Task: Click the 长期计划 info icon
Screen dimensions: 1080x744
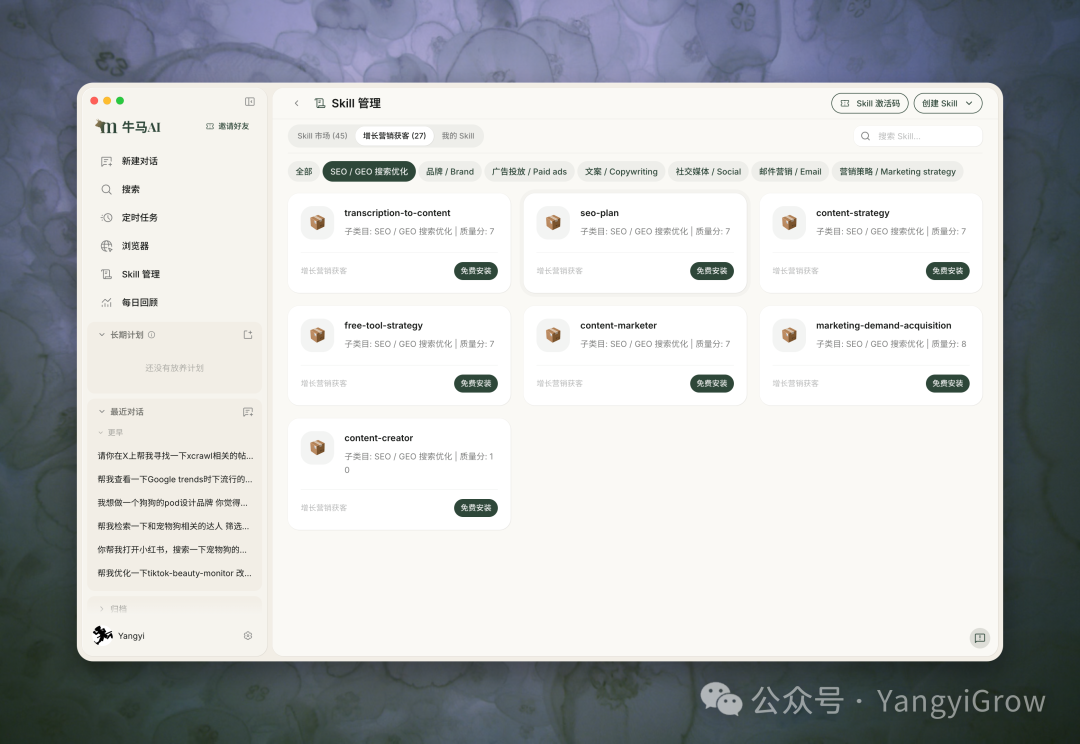Action: [x=152, y=335]
